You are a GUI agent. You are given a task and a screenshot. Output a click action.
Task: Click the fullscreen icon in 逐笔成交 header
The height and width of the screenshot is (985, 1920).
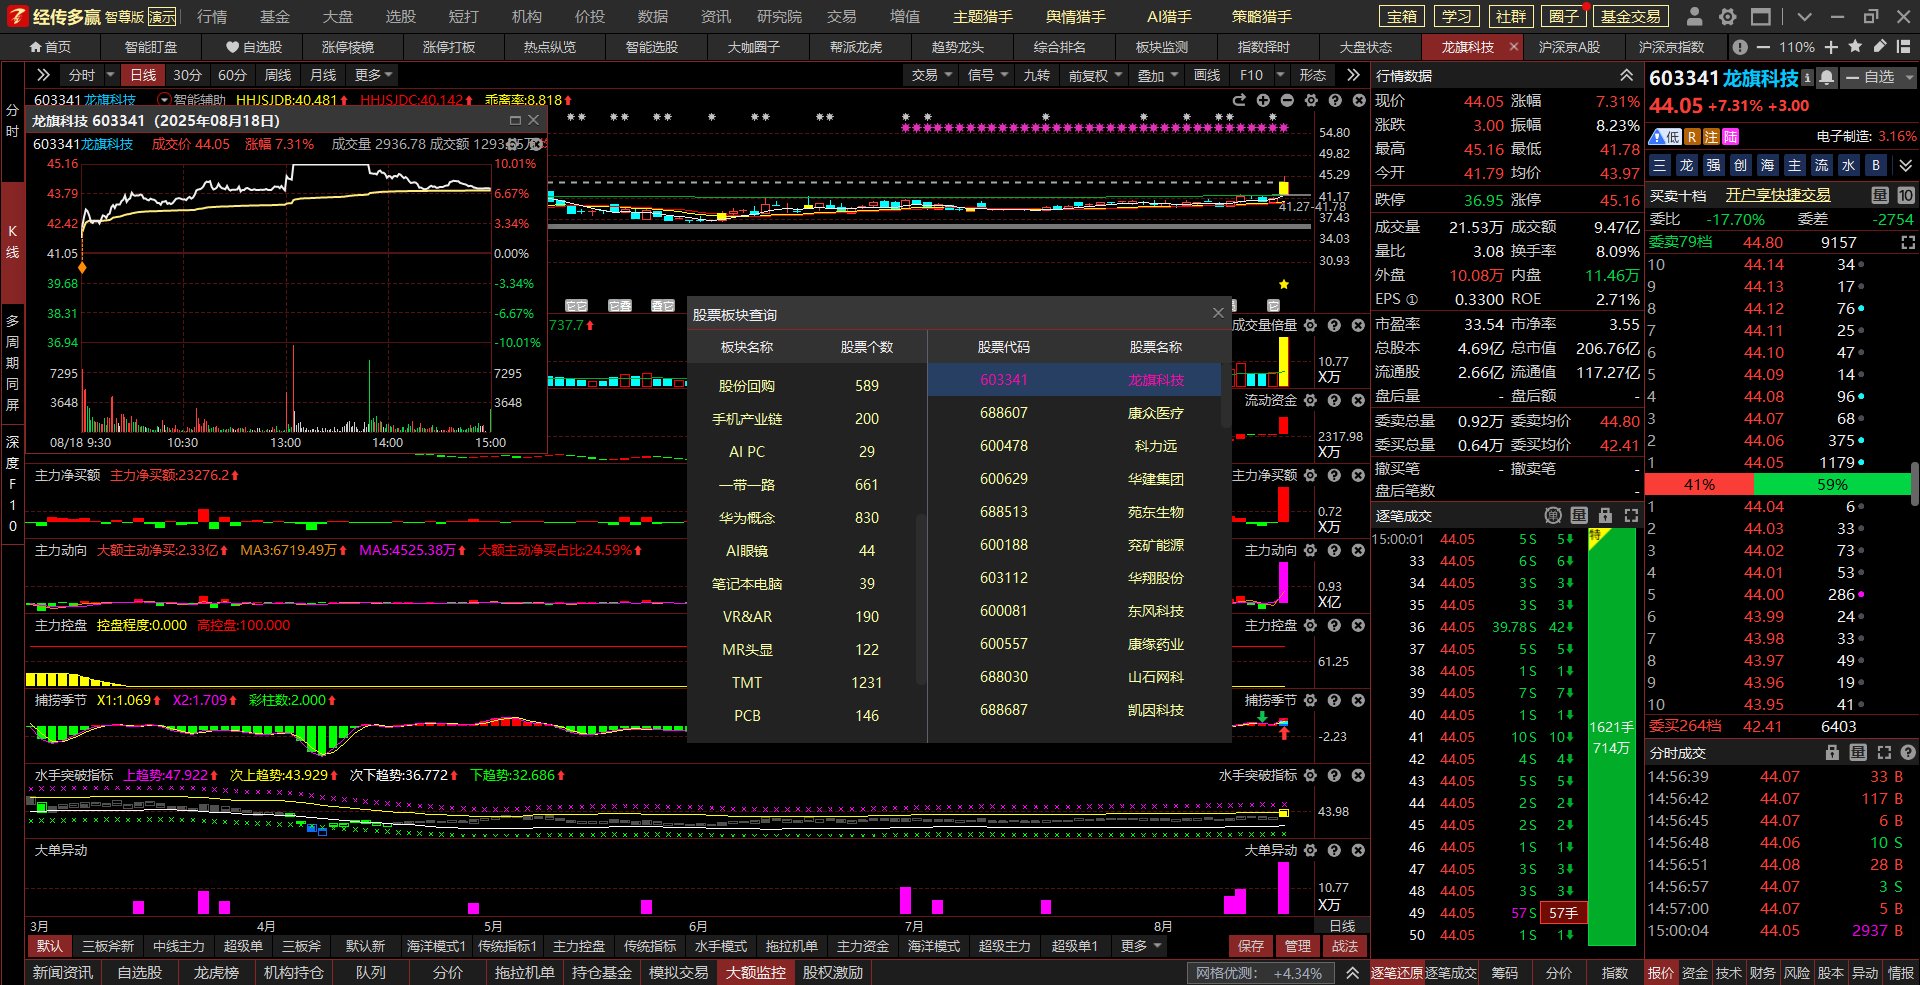(1631, 515)
